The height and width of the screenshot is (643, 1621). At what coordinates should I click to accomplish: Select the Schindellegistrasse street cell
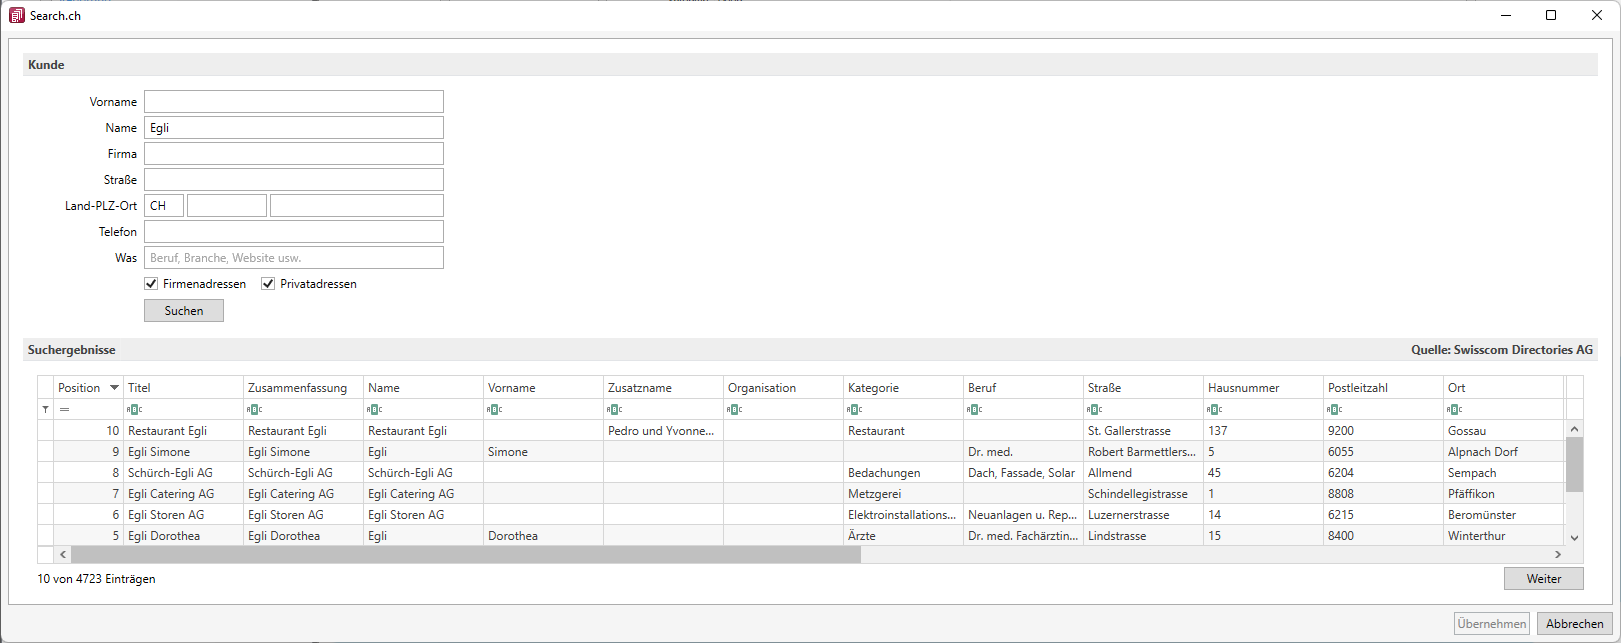[1144, 494]
